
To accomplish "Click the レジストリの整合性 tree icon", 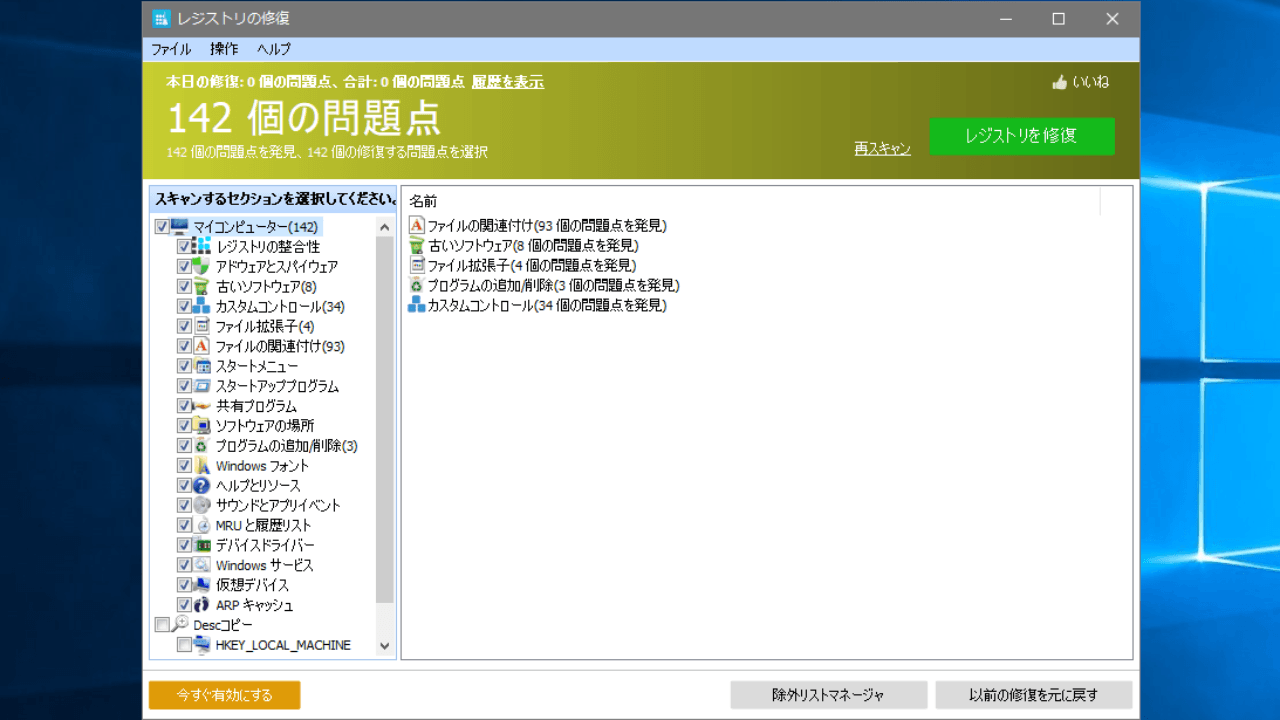I will click(202, 246).
